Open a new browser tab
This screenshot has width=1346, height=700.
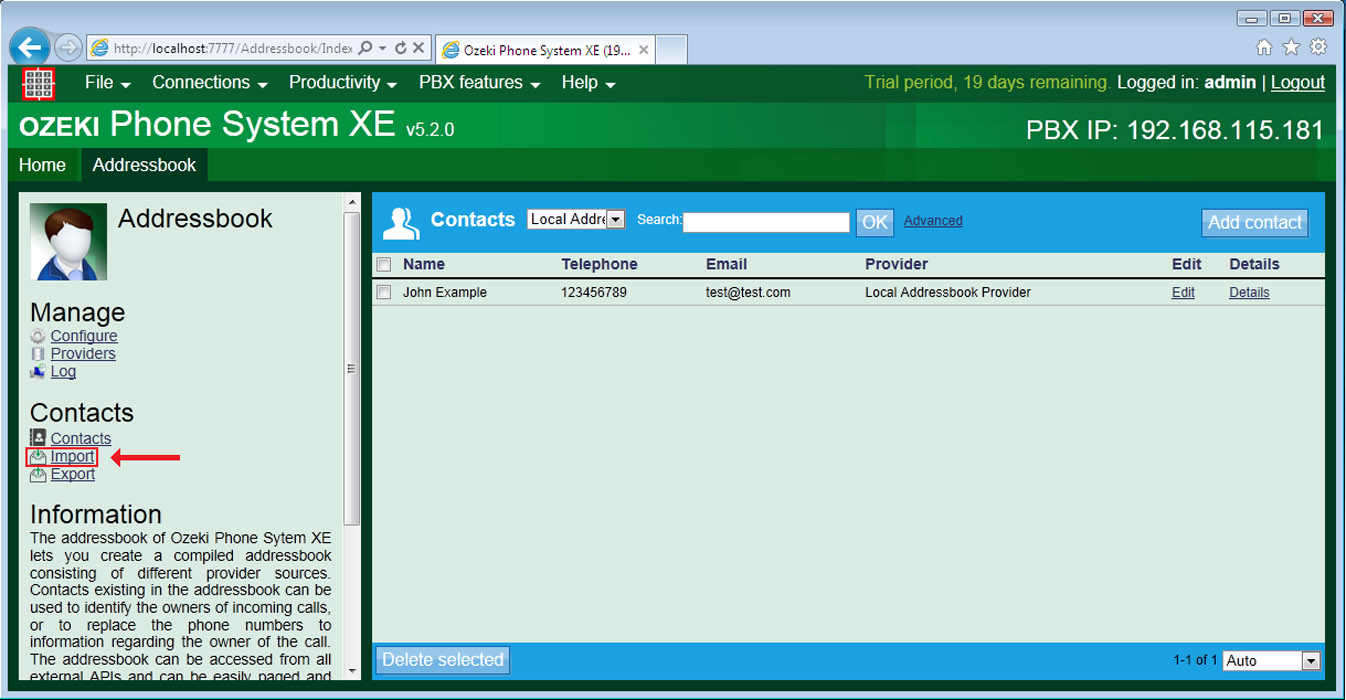[x=671, y=49]
